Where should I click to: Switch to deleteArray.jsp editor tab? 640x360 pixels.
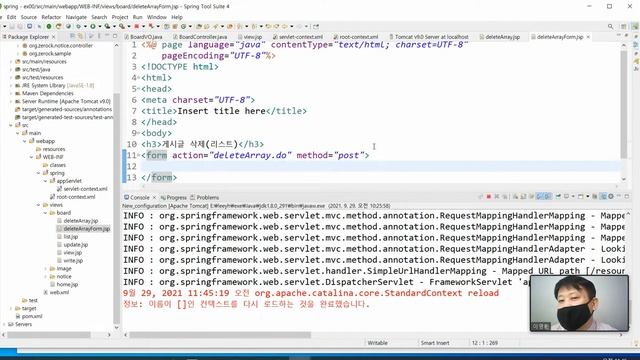[499, 37]
